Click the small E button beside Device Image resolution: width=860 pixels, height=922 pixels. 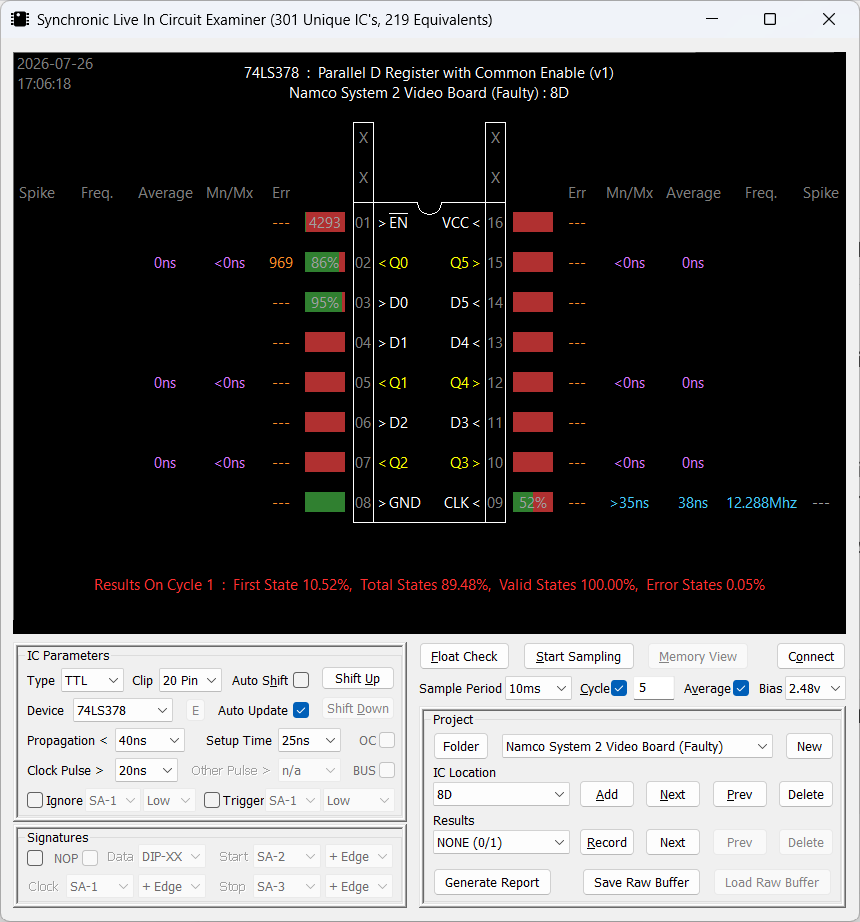click(x=196, y=710)
